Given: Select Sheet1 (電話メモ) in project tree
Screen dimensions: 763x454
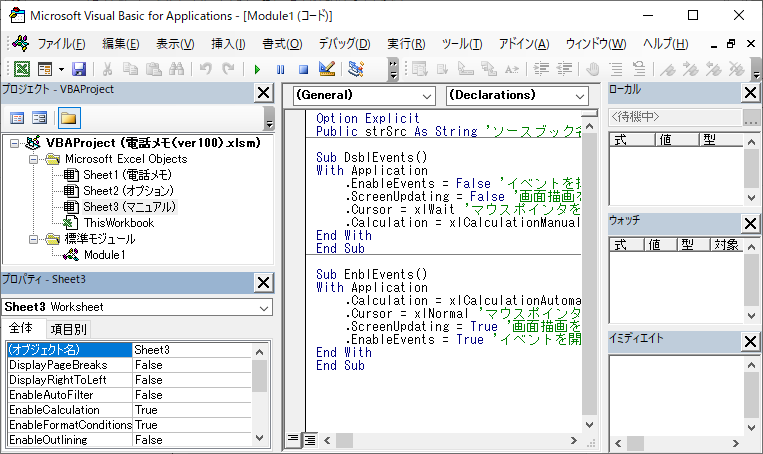Looking at the screenshot, I should 127,175.
